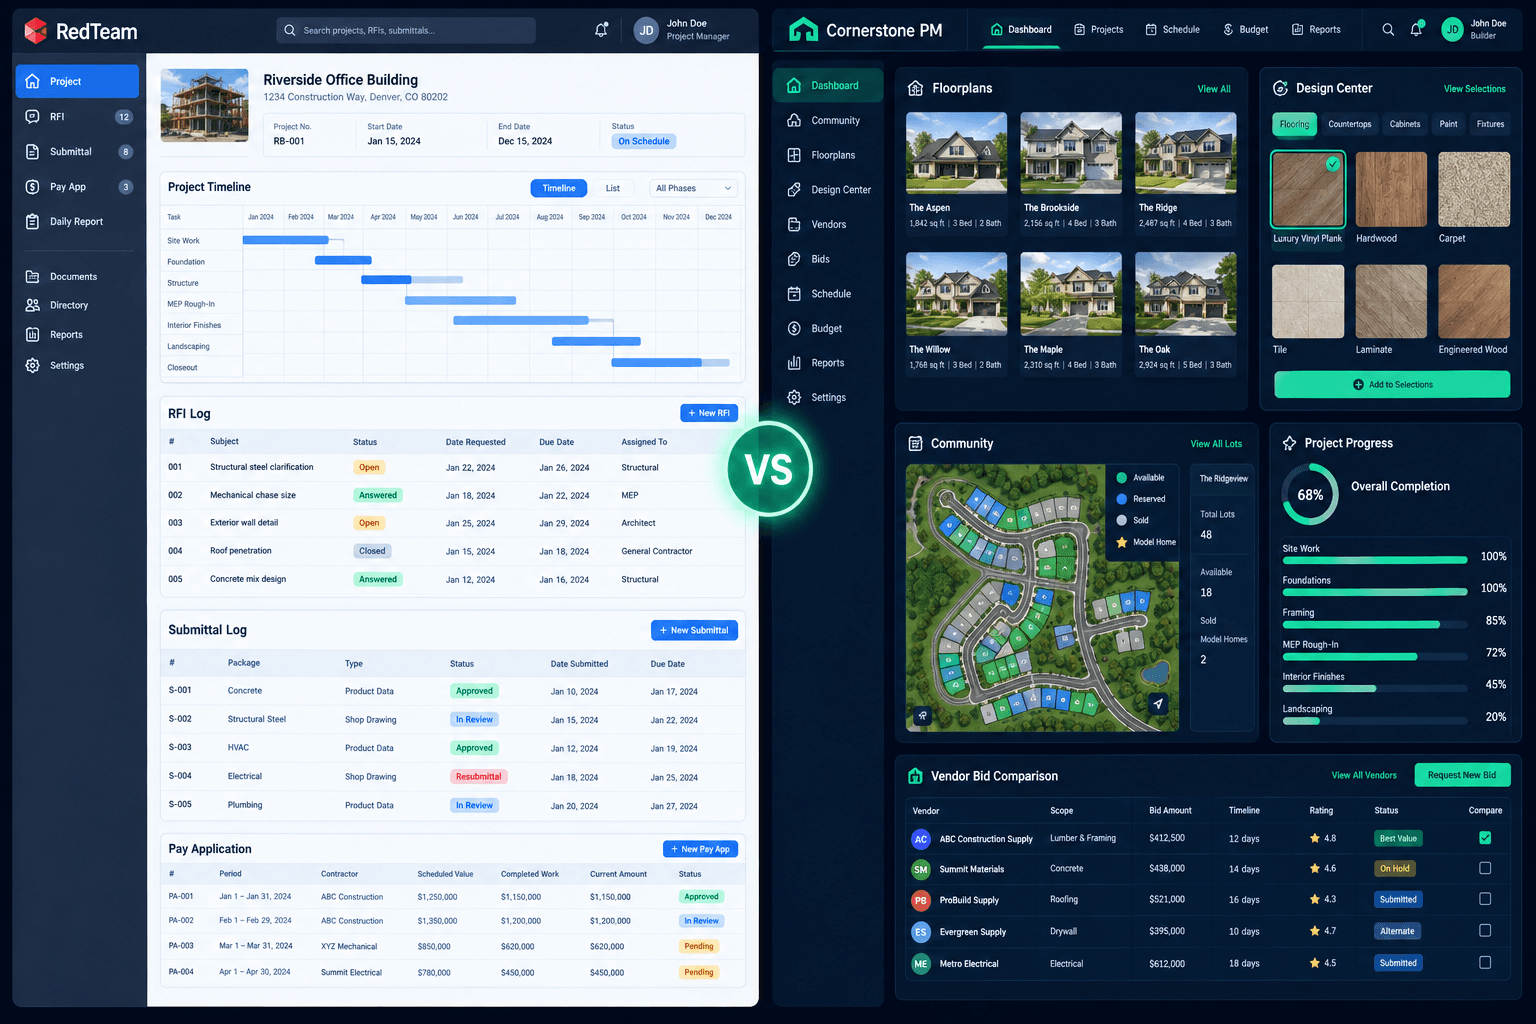Open the All Phases dropdown
This screenshot has height=1024, width=1536.
(x=694, y=188)
